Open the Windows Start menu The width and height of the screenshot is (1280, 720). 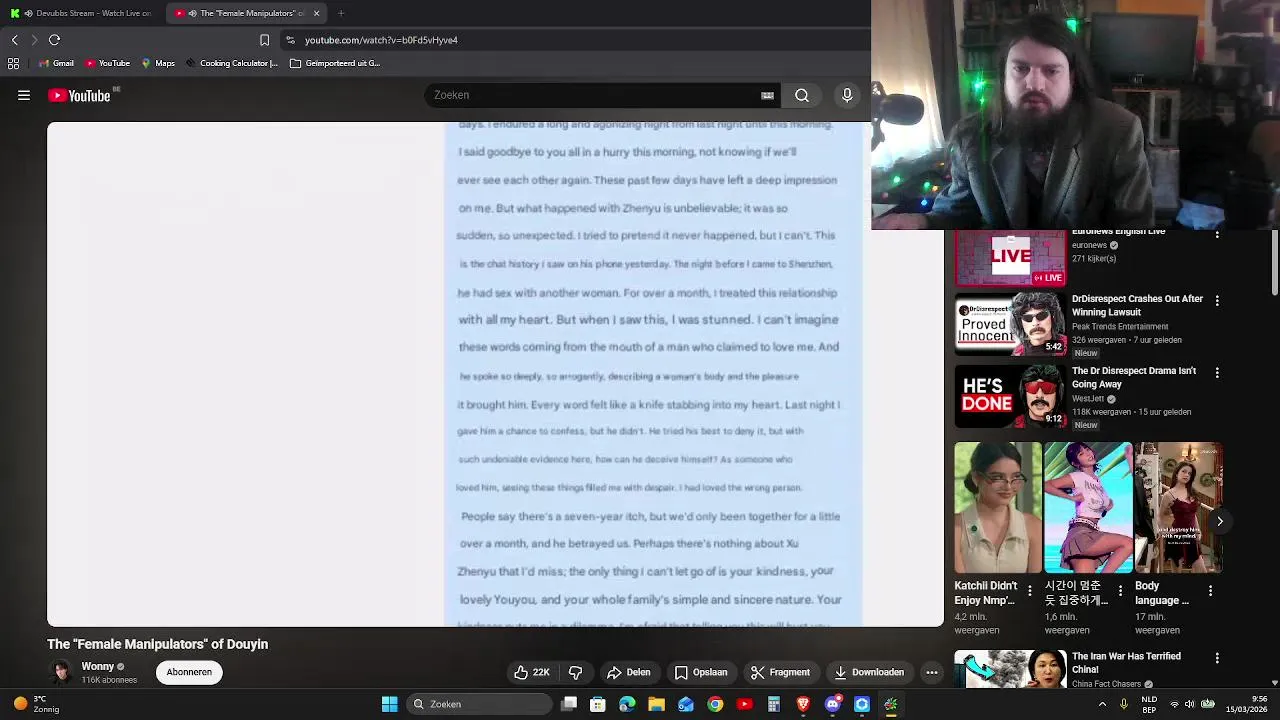[x=389, y=704]
